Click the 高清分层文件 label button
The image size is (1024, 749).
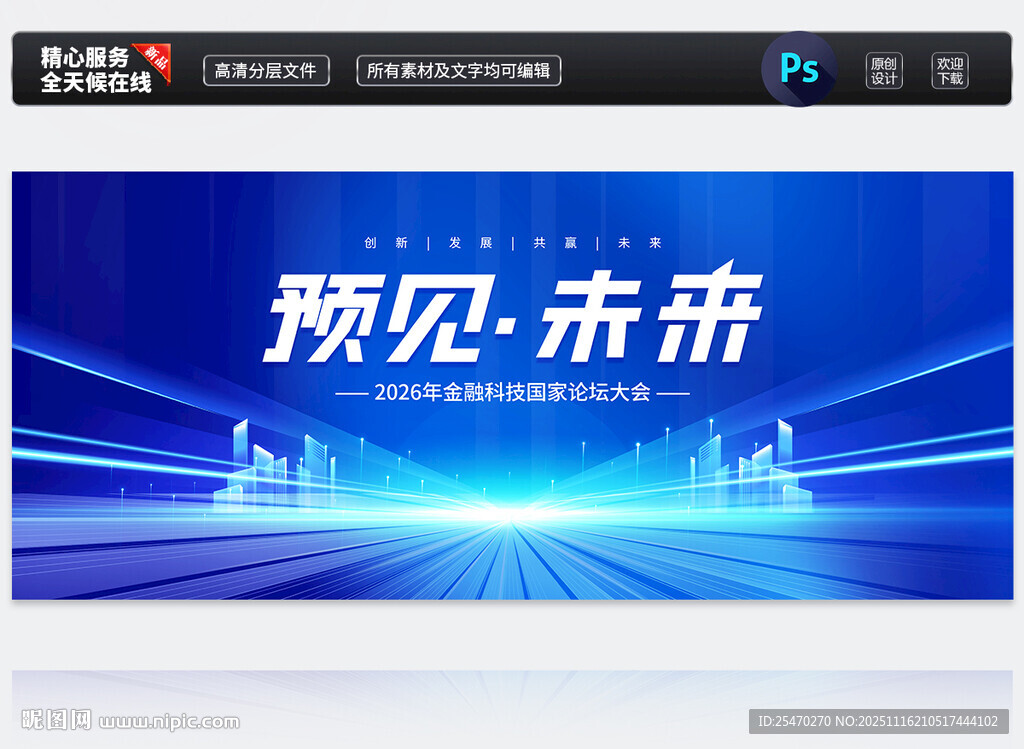(266, 71)
